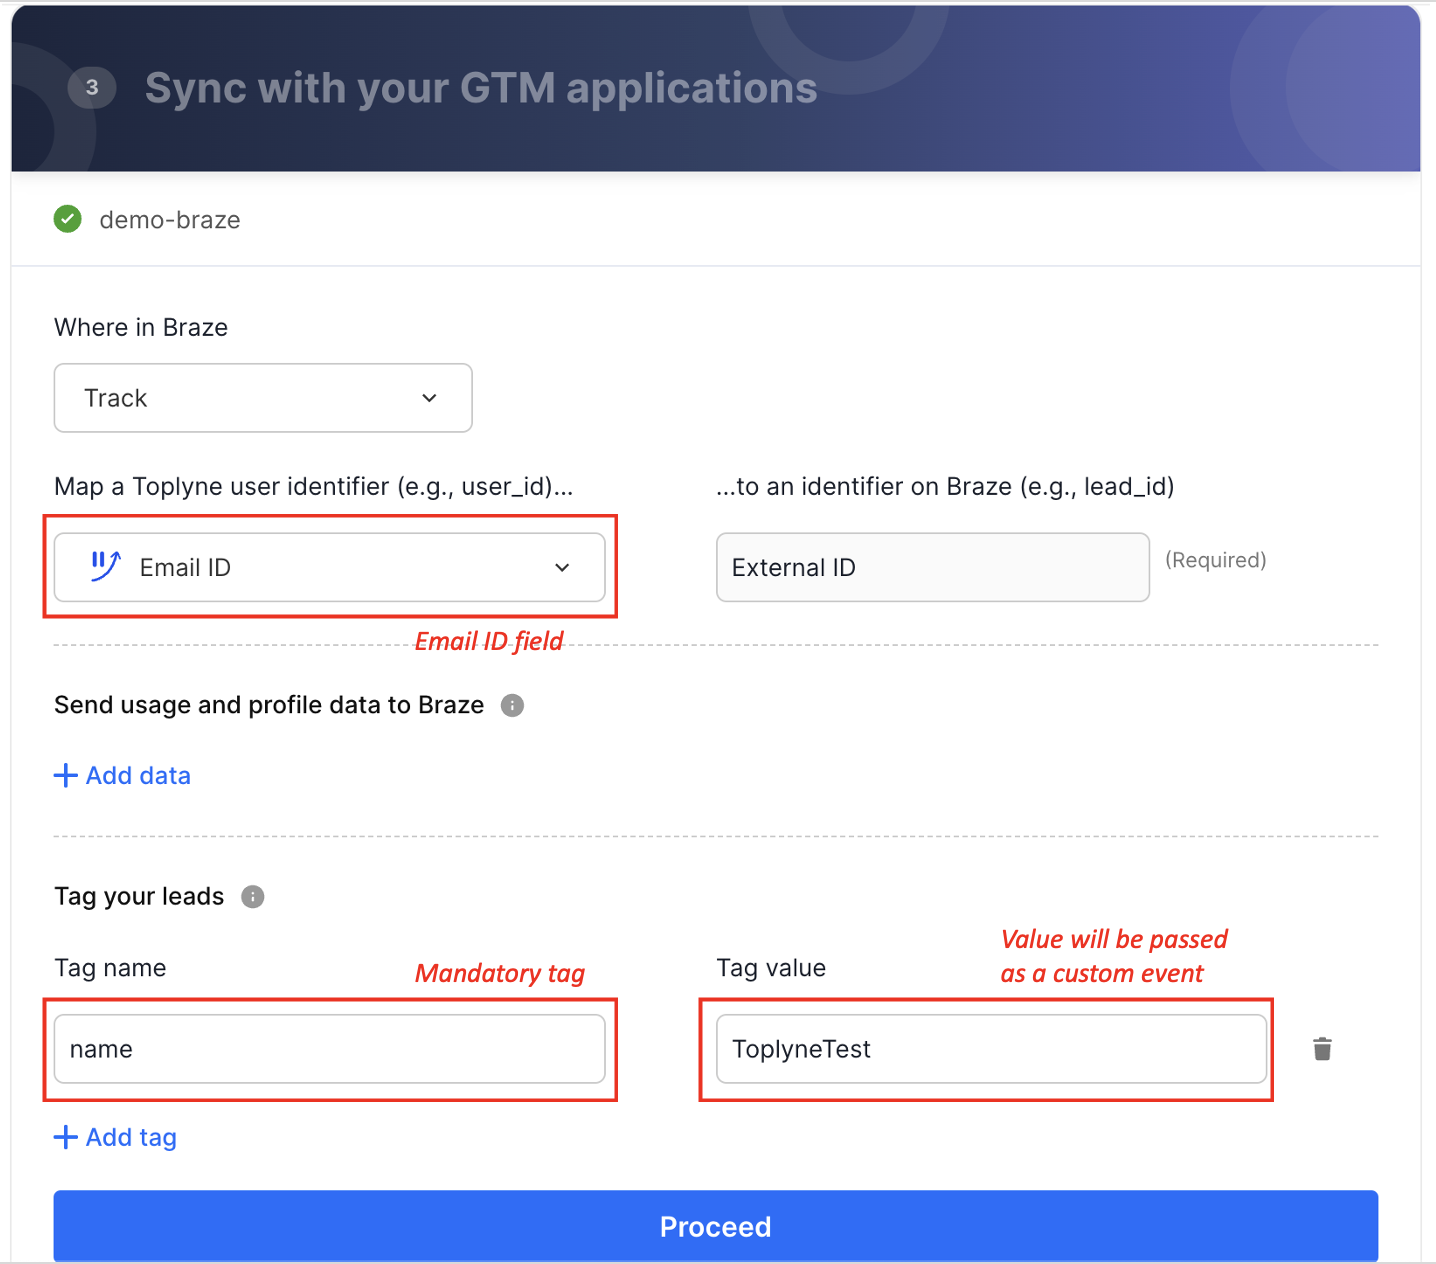The image size is (1436, 1264).
Task: Click the info icon beside 'Send usage and profile data'
Action: point(512,705)
